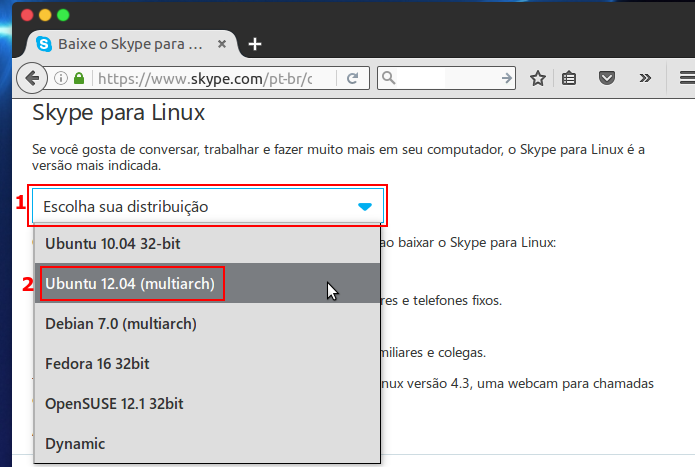
Task: Bookmark this page with the star icon
Action: click(x=538, y=78)
